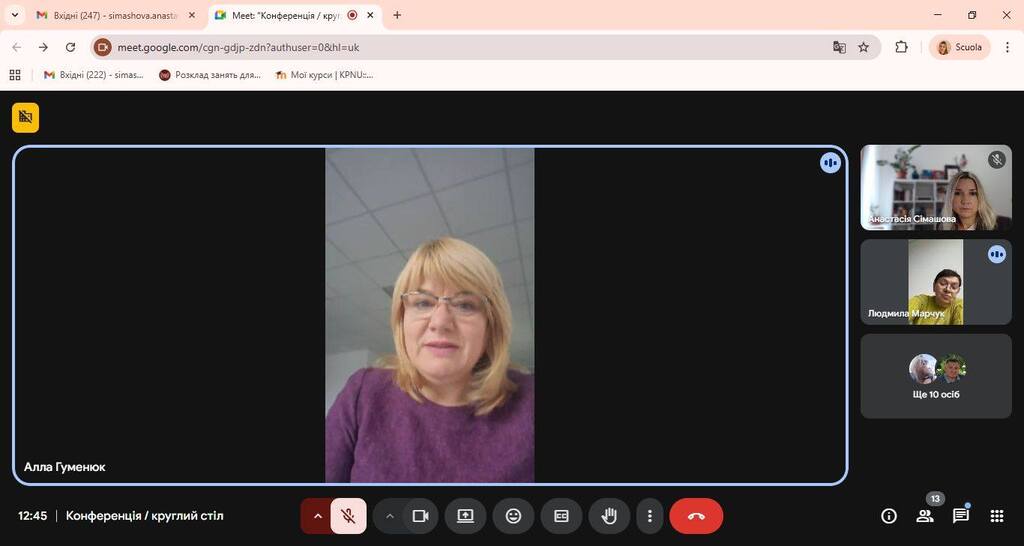Toggle closed captions
The height and width of the screenshot is (546, 1024).
click(x=561, y=516)
